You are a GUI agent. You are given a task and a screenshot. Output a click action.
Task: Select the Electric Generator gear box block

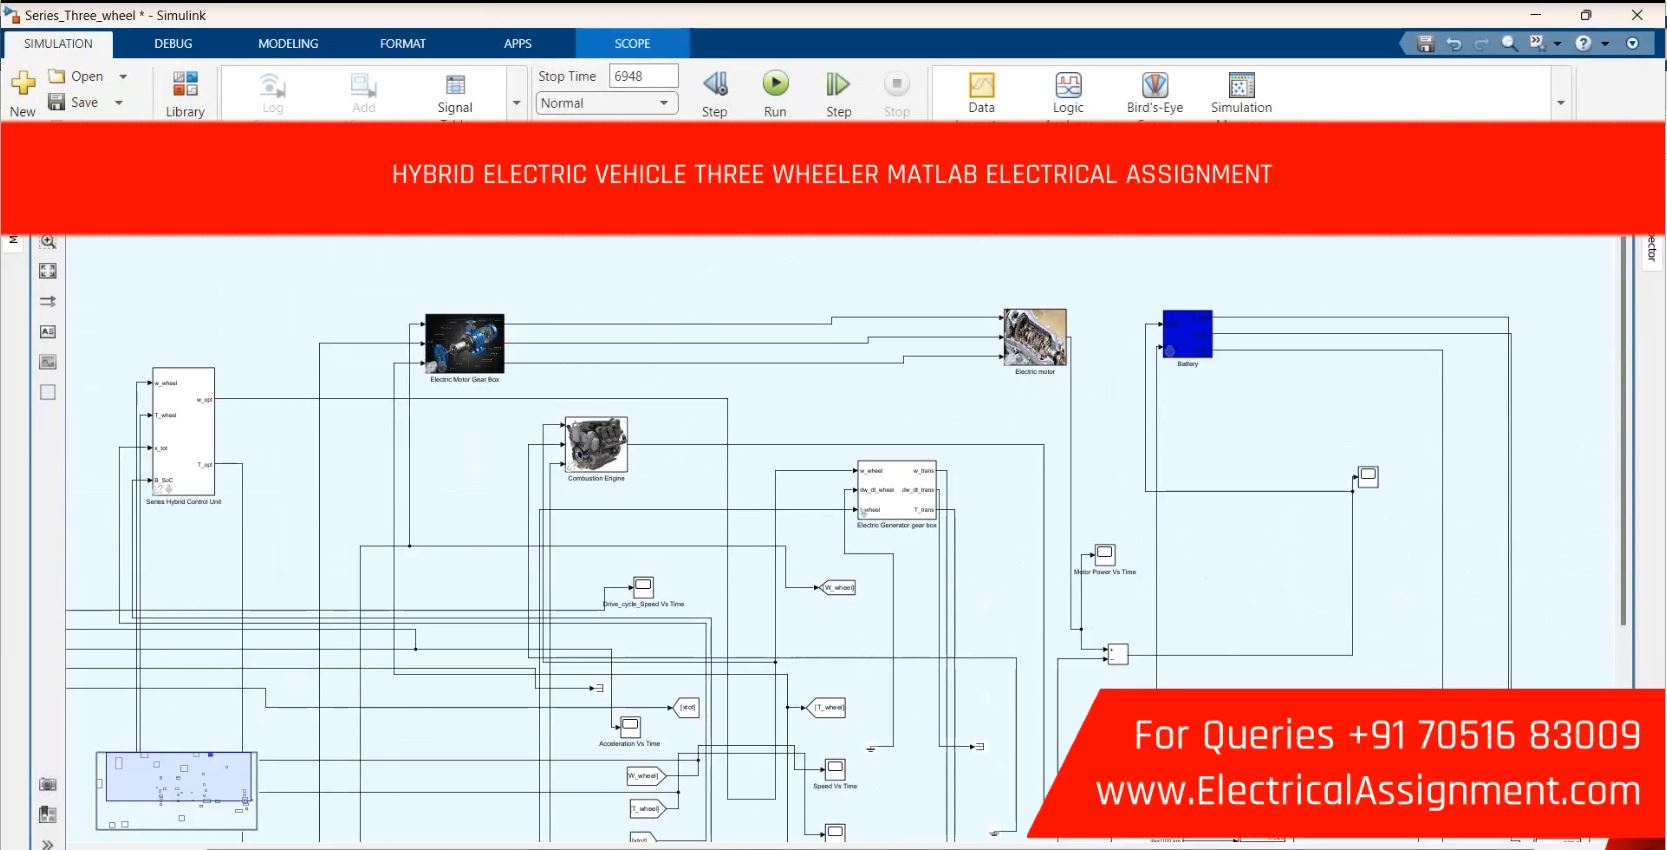[x=897, y=490]
